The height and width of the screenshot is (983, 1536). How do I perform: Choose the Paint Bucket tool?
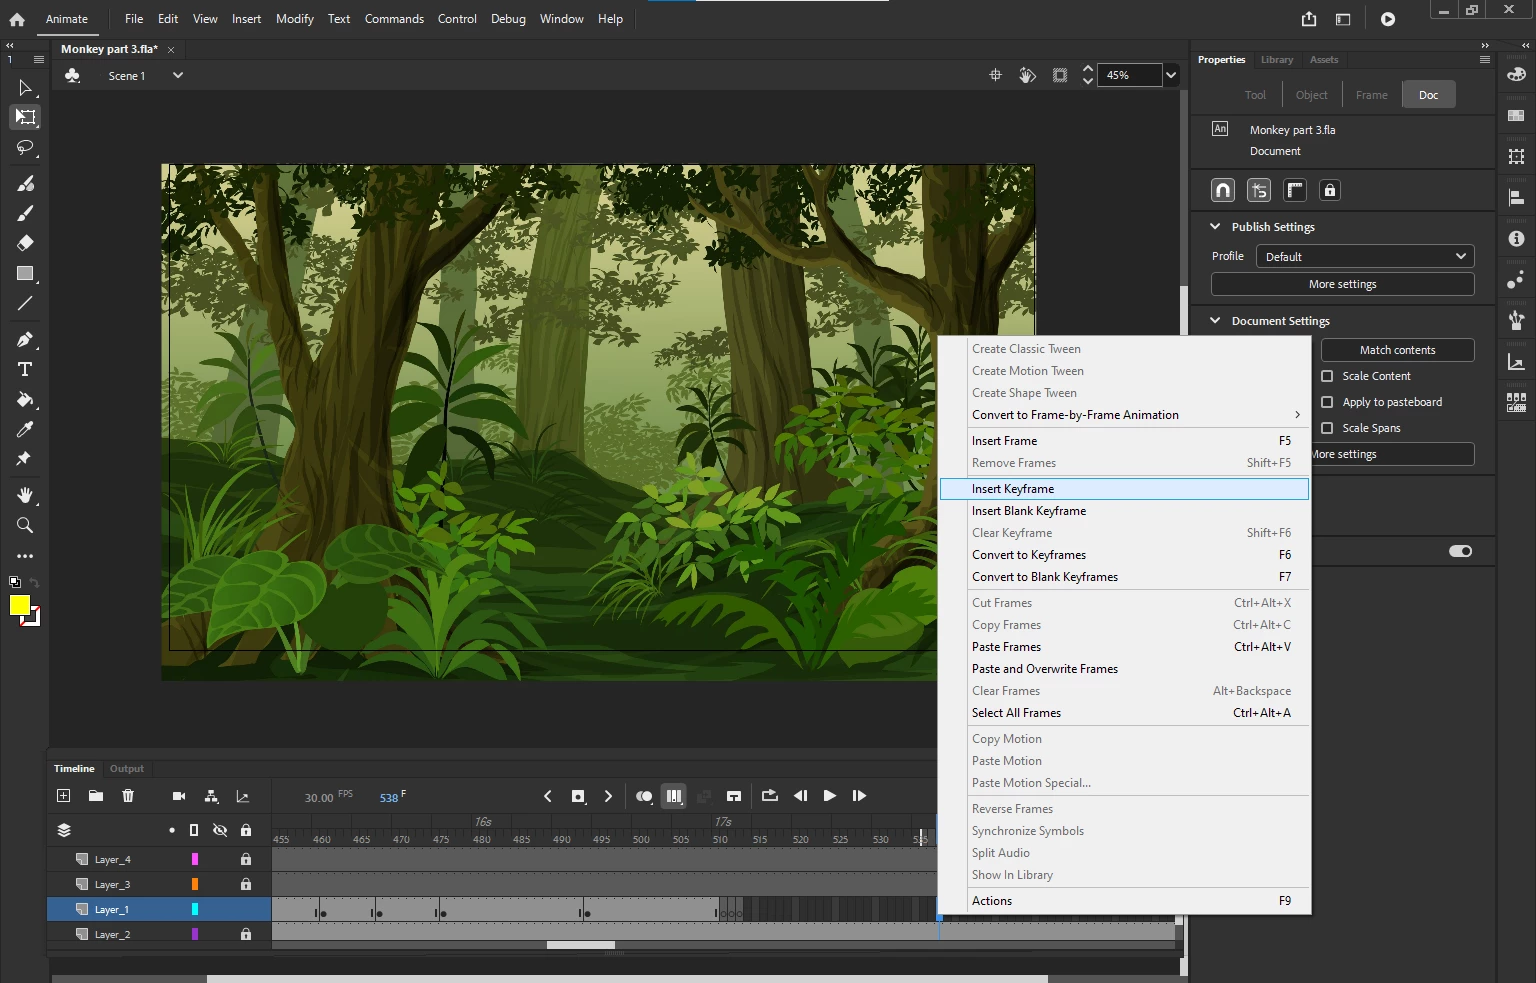pos(25,400)
